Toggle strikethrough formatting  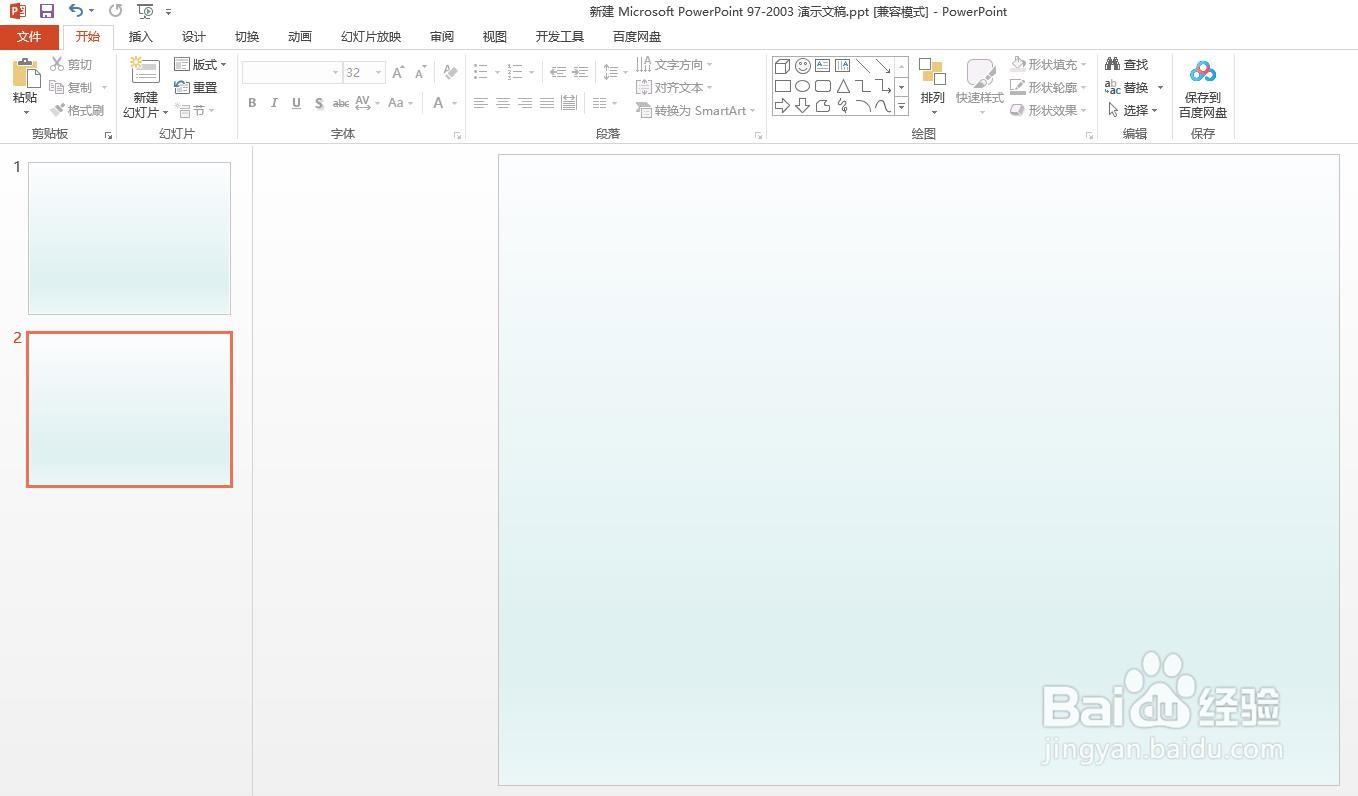pos(341,103)
